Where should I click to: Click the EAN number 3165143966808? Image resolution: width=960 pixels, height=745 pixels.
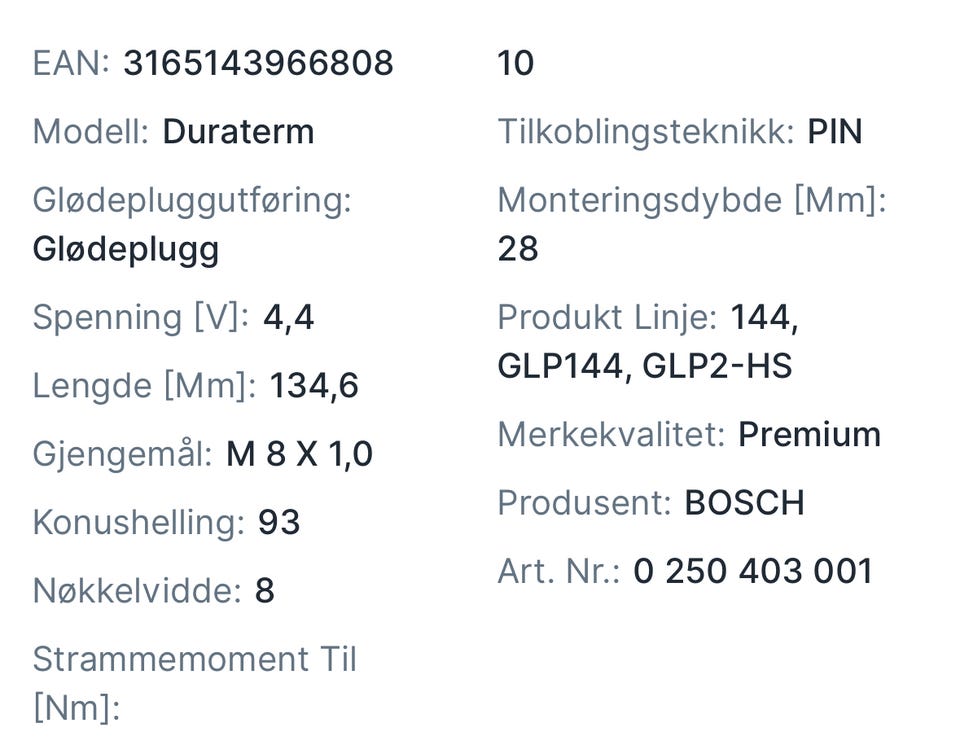point(258,64)
